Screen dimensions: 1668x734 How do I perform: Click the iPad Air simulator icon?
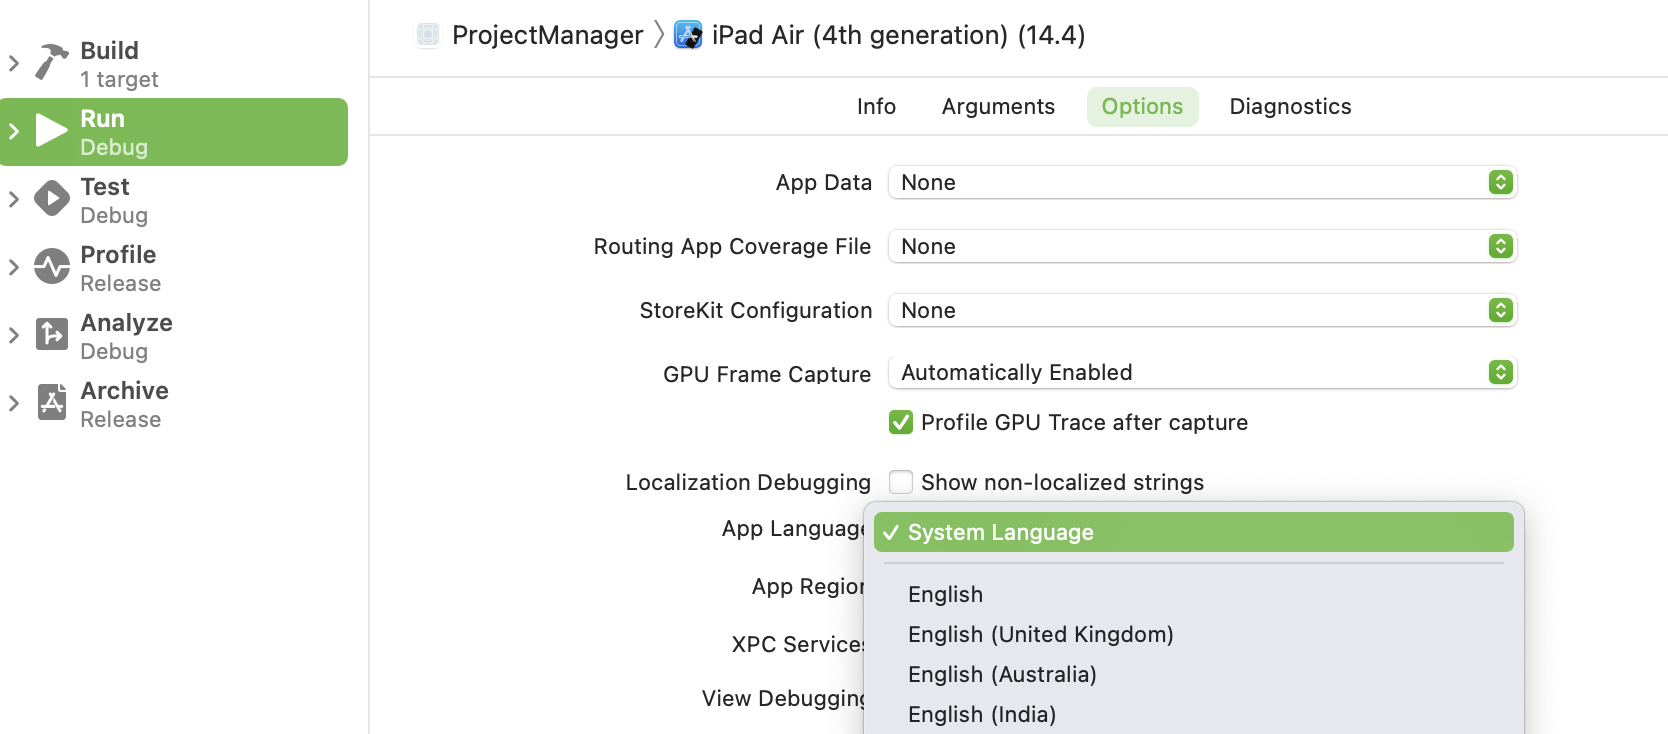tap(688, 35)
